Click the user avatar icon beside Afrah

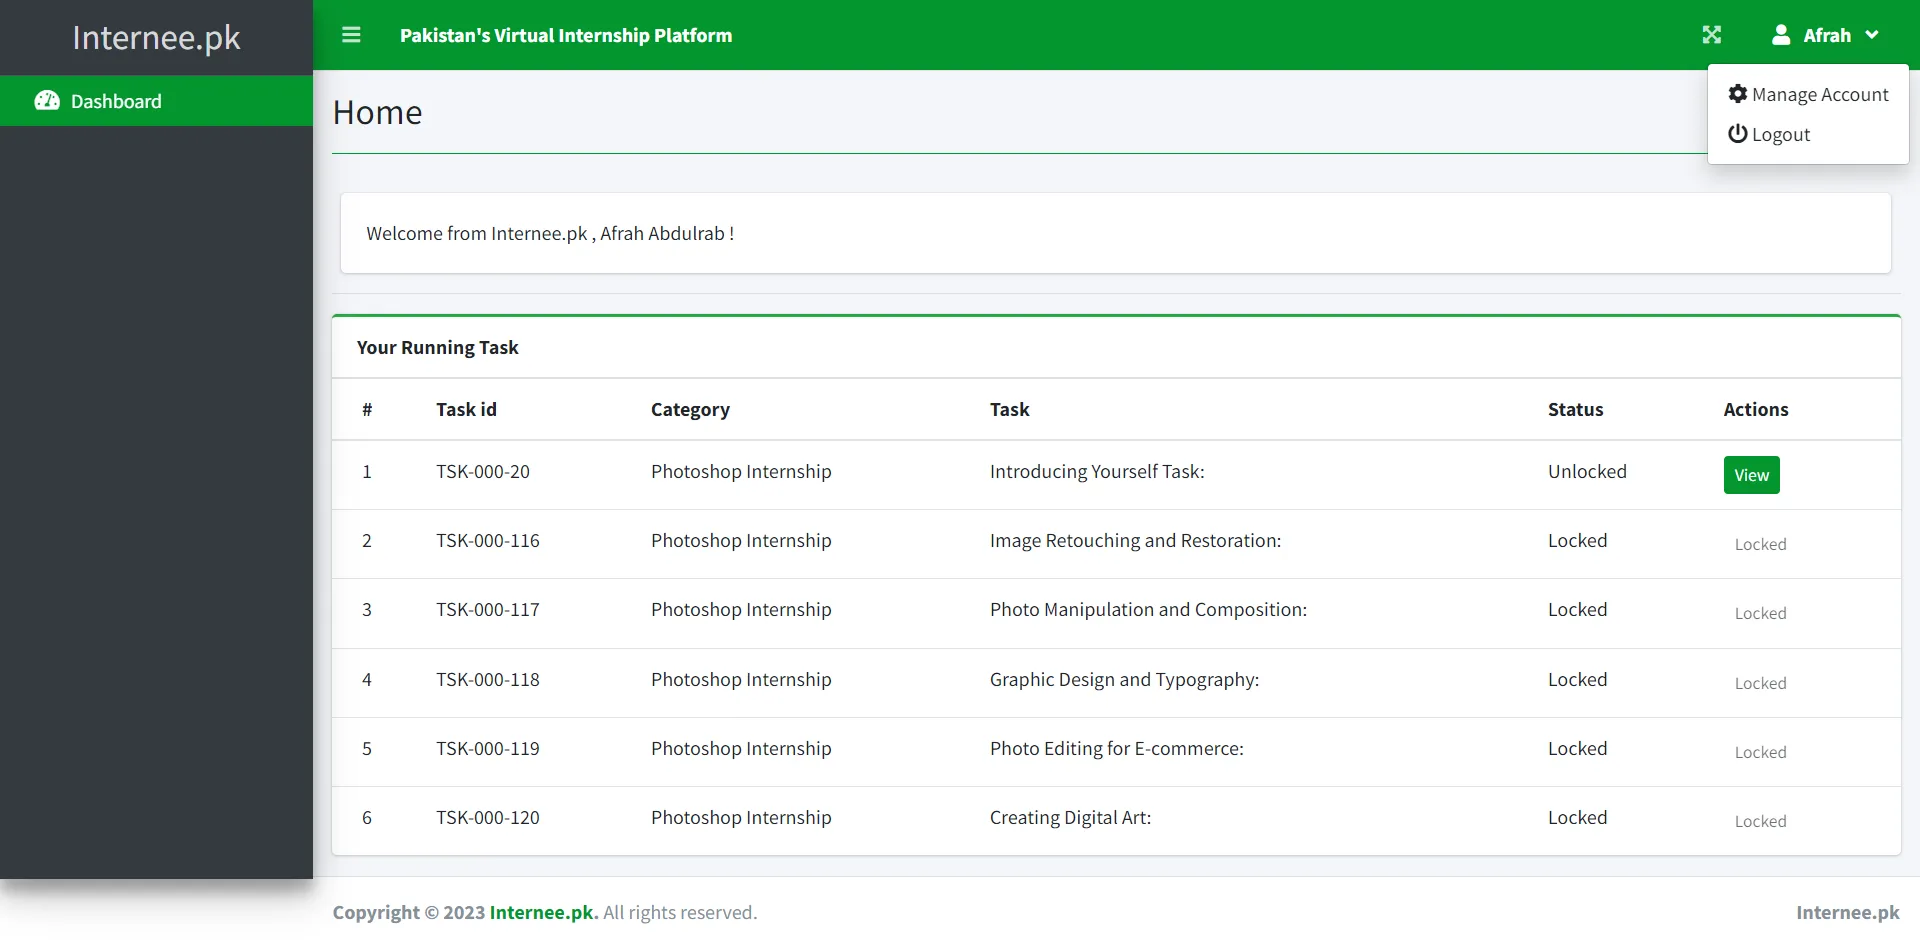pyautogui.click(x=1781, y=34)
